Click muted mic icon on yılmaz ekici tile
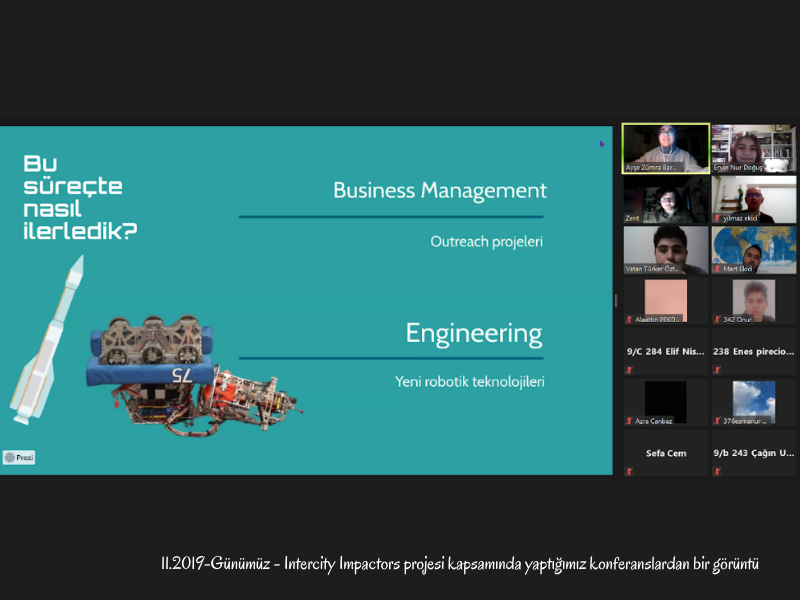The image size is (800, 600). pos(716,218)
